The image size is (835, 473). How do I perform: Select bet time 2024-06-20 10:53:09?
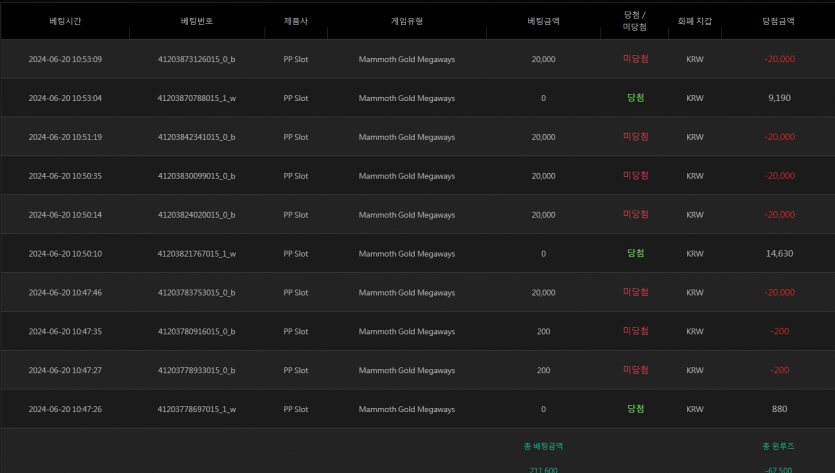click(x=65, y=59)
